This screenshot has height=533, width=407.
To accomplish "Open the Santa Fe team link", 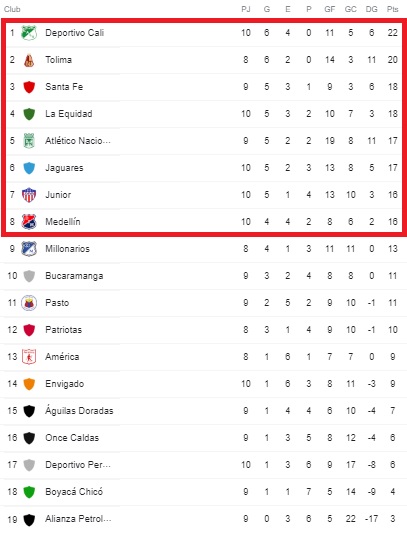I will [64, 87].
